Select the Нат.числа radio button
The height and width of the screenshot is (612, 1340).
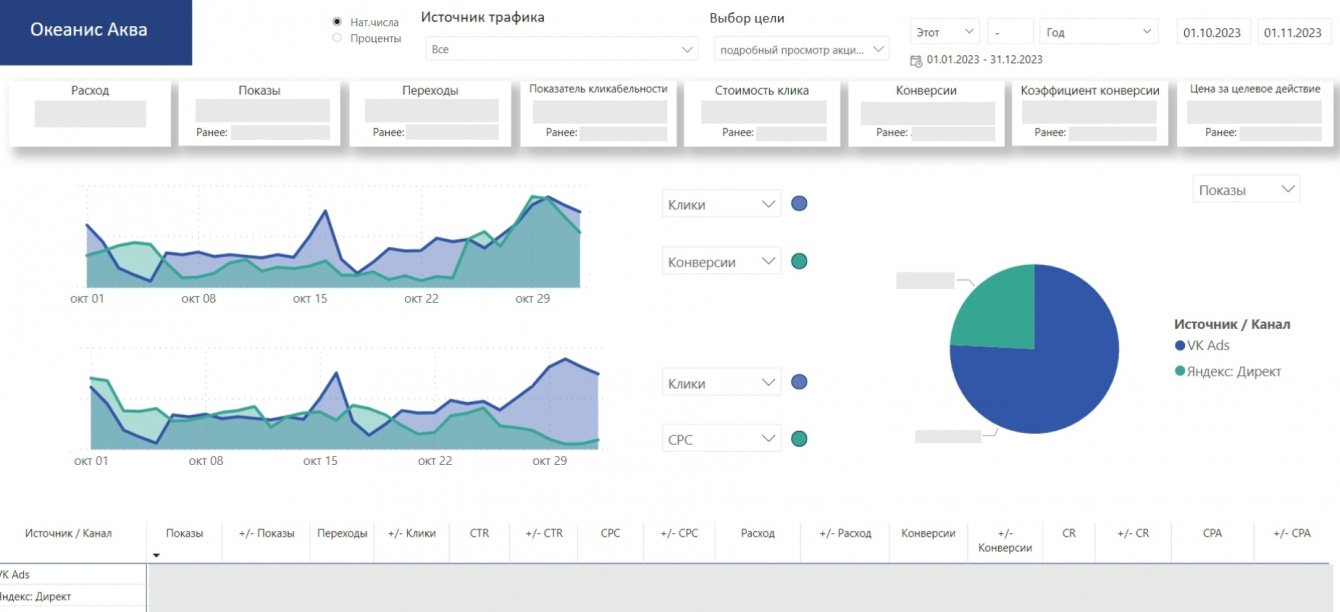pyautogui.click(x=337, y=21)
